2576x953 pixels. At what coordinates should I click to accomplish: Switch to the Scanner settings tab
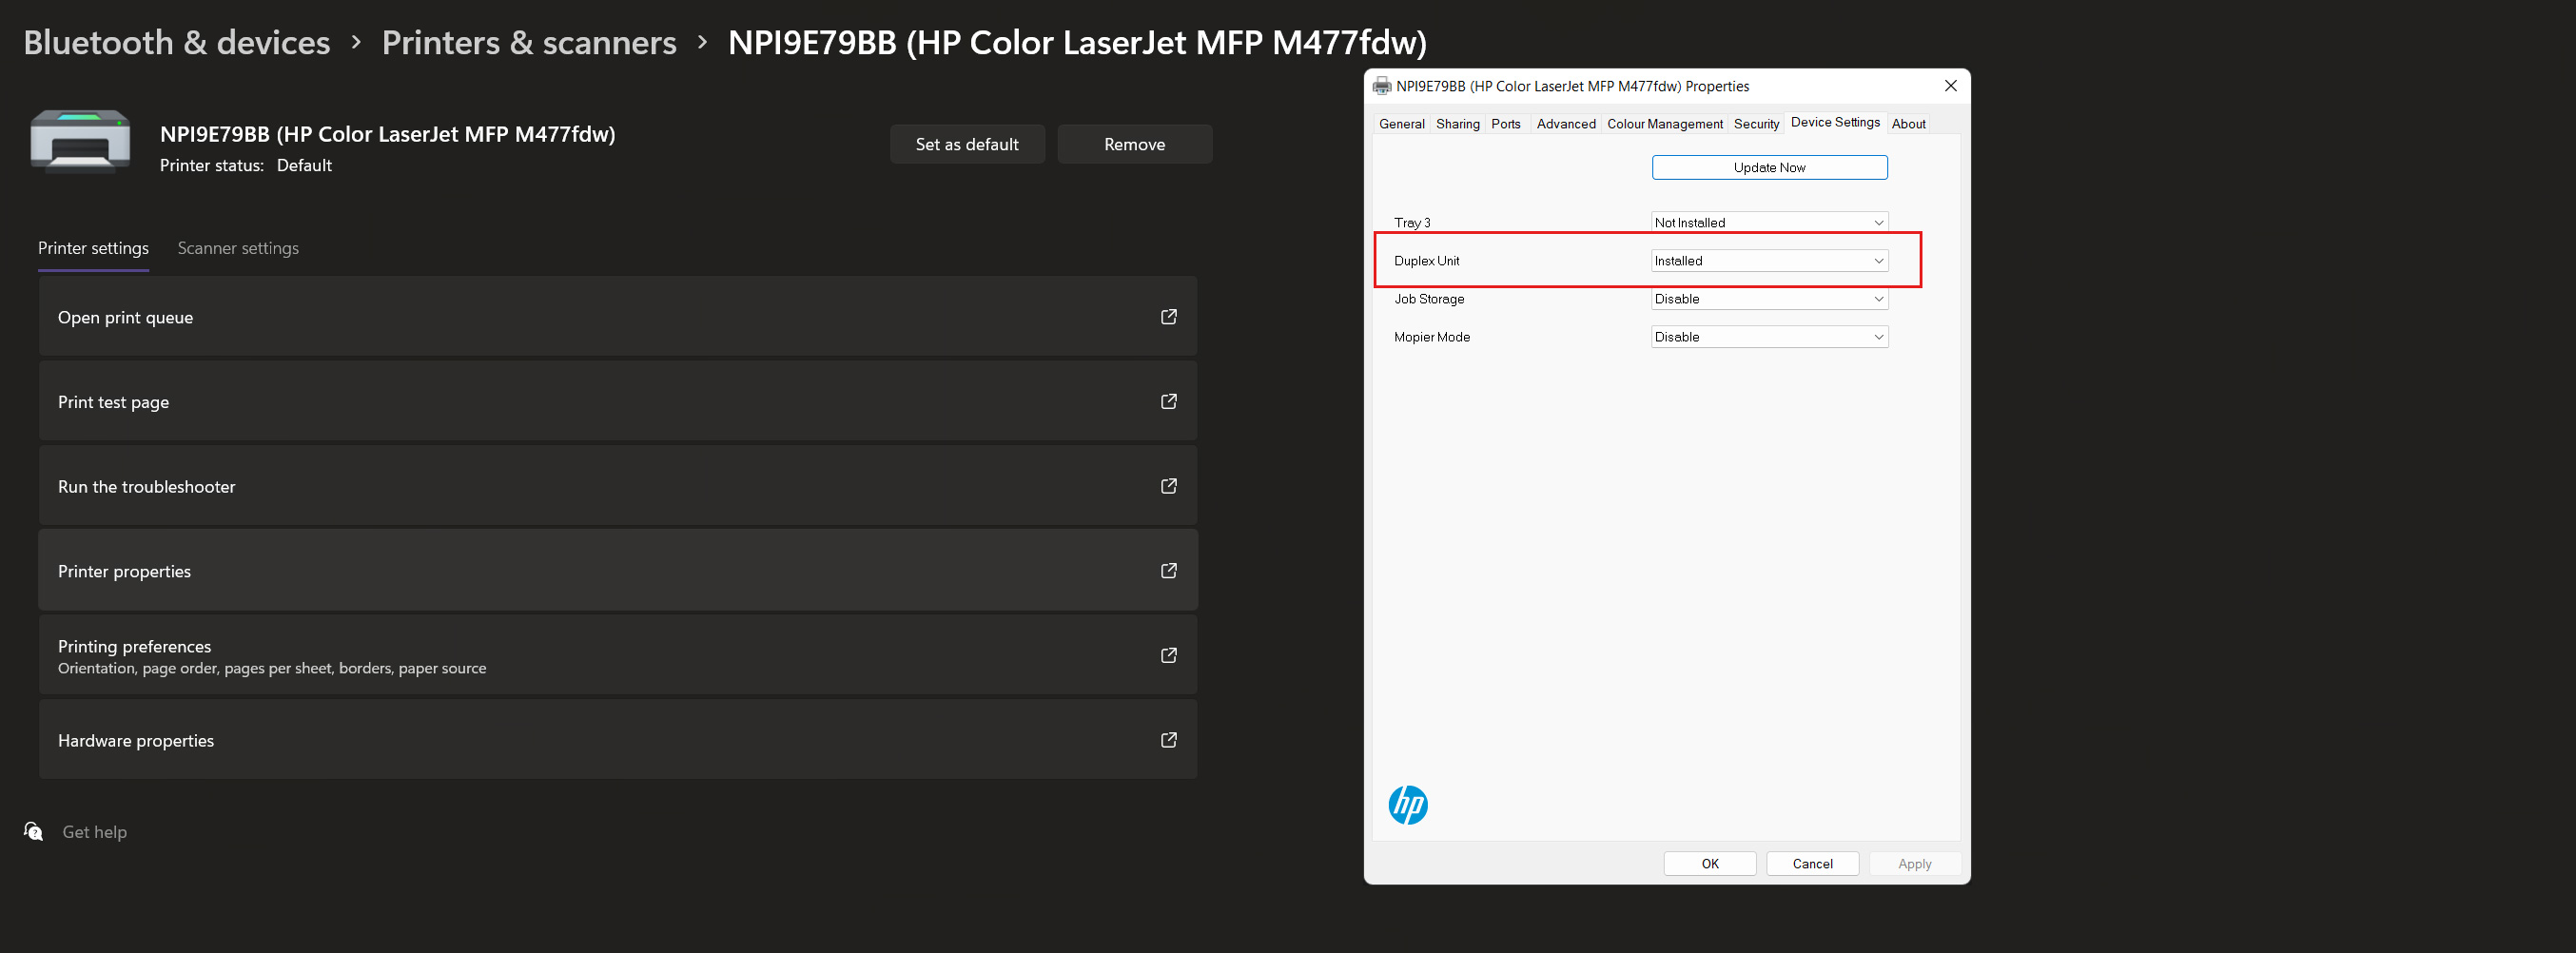[238, 248]
